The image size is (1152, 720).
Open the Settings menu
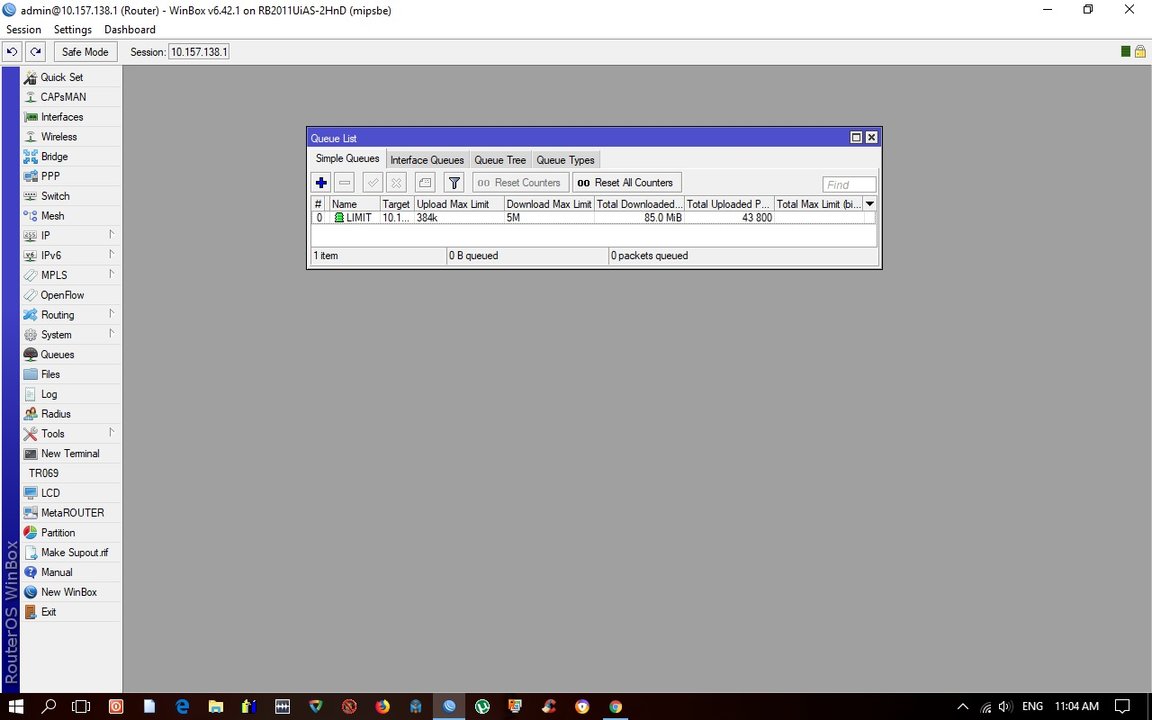73,29
